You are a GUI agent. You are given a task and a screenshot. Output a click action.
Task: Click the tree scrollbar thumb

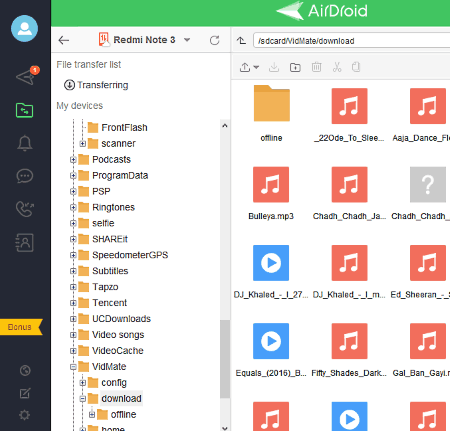click(225, 359)
